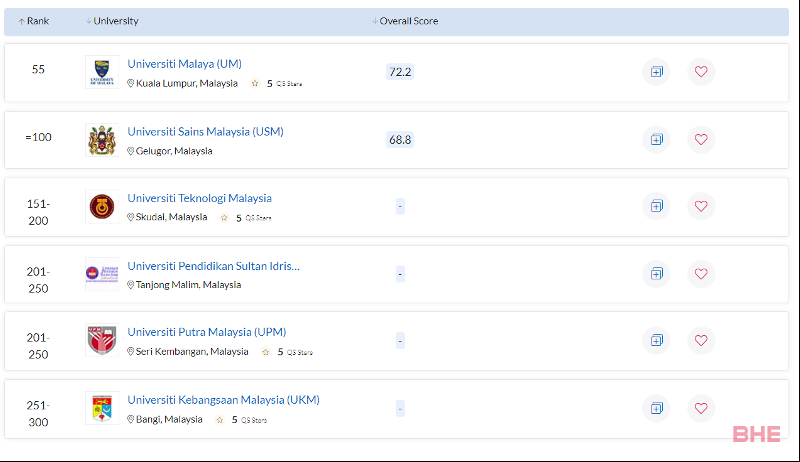Screen dimensions: 800x462
Task: Click the =100 rank cell
Action: coord(38,137)
